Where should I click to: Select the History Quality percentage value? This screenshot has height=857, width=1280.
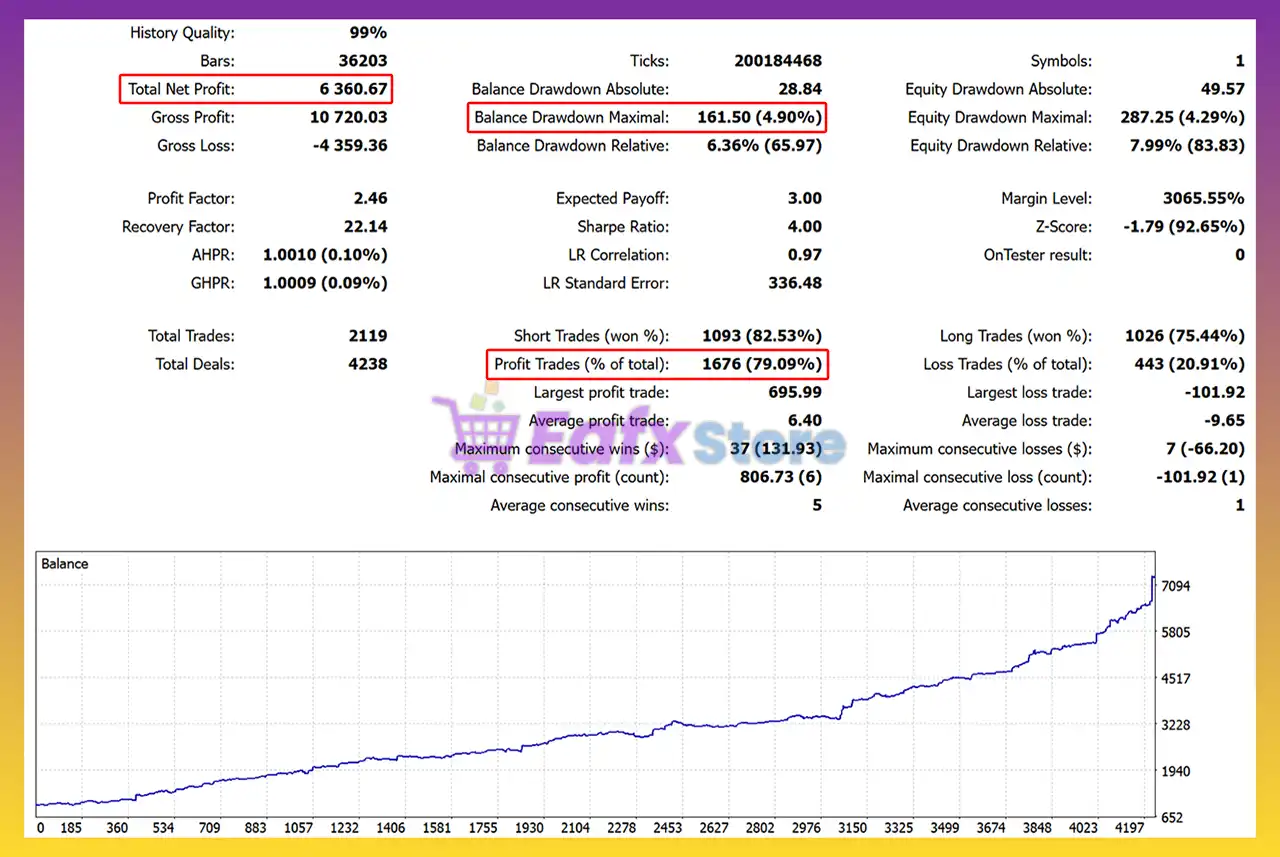click(x=368, y=32)
